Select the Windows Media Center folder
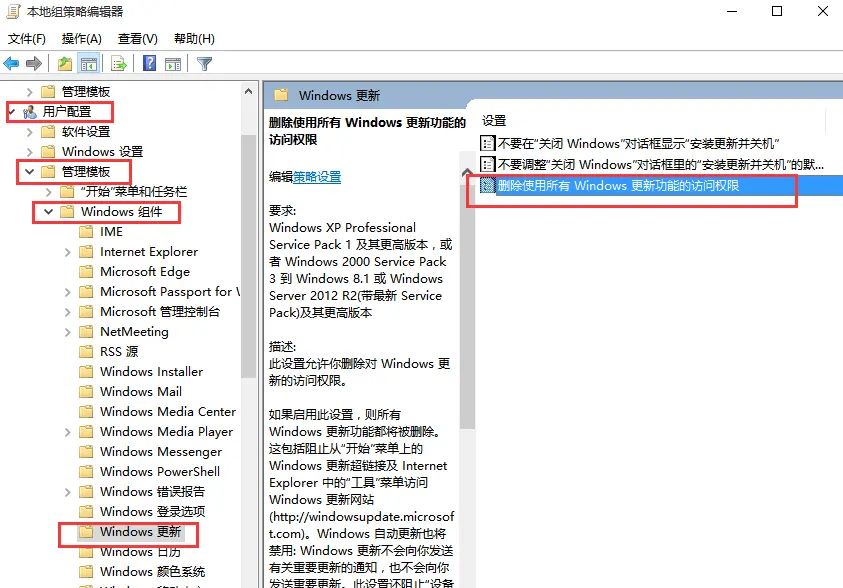Viewport: 843px width, 588px height. 168,412
